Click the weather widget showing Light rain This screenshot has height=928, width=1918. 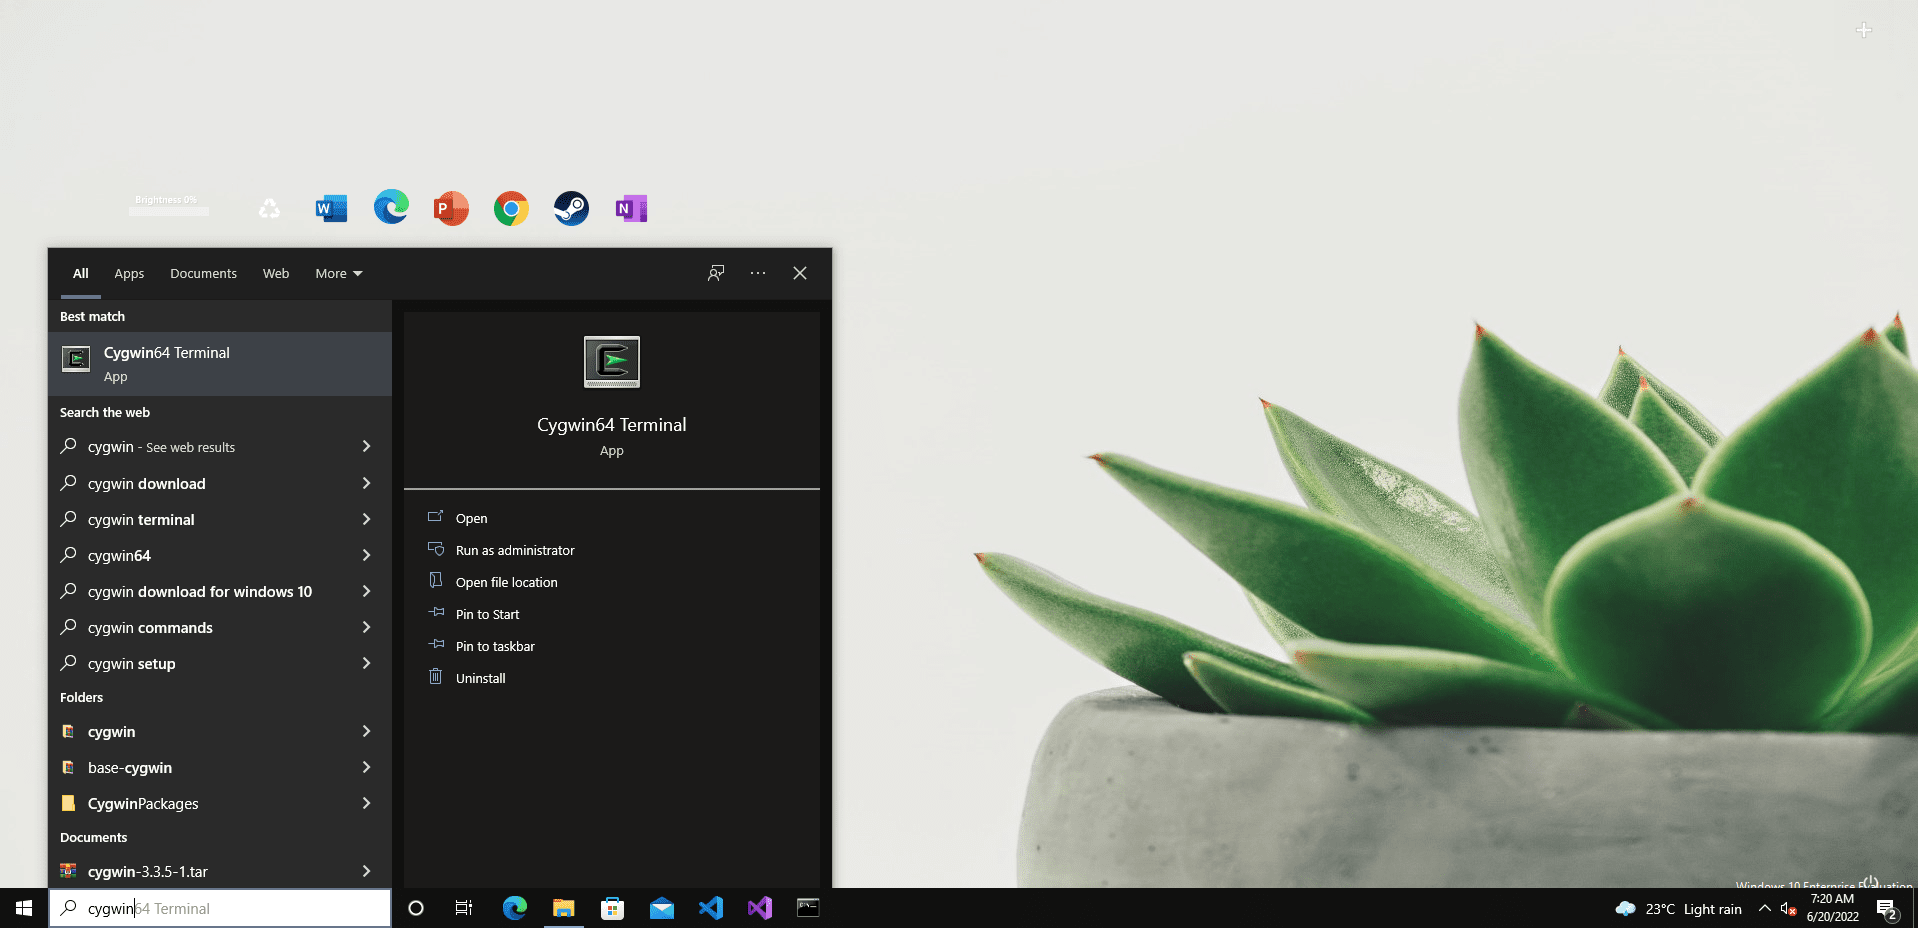[1678, 909]
